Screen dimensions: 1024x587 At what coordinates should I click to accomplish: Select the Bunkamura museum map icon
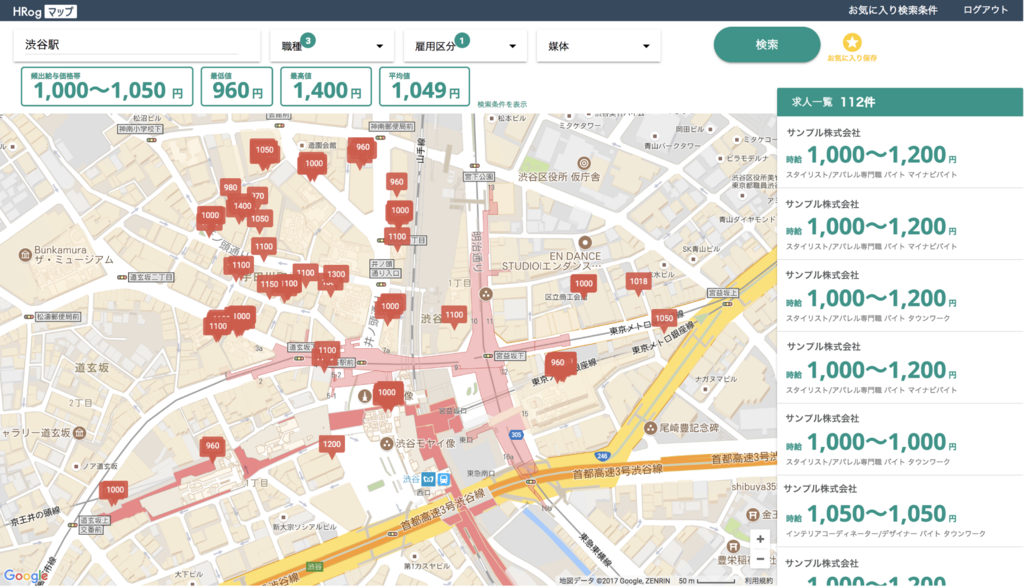(25, 255)
